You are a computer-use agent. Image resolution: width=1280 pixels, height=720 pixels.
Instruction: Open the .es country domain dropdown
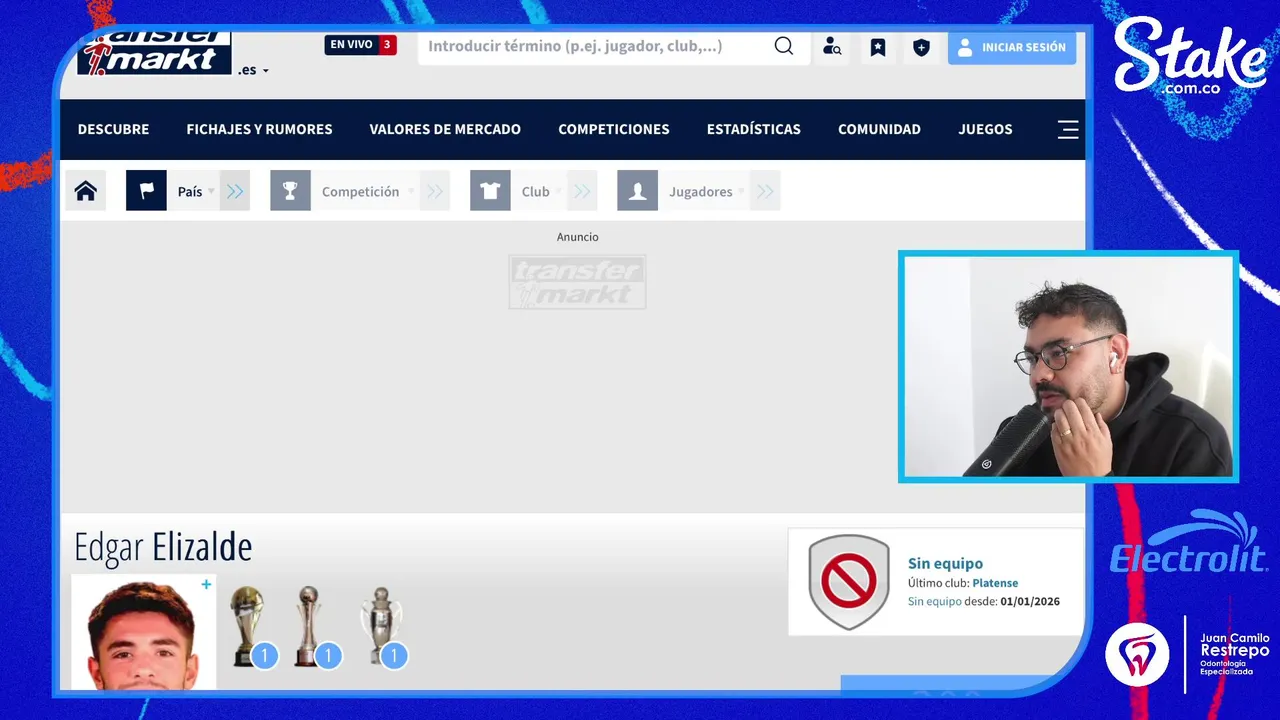253,70
